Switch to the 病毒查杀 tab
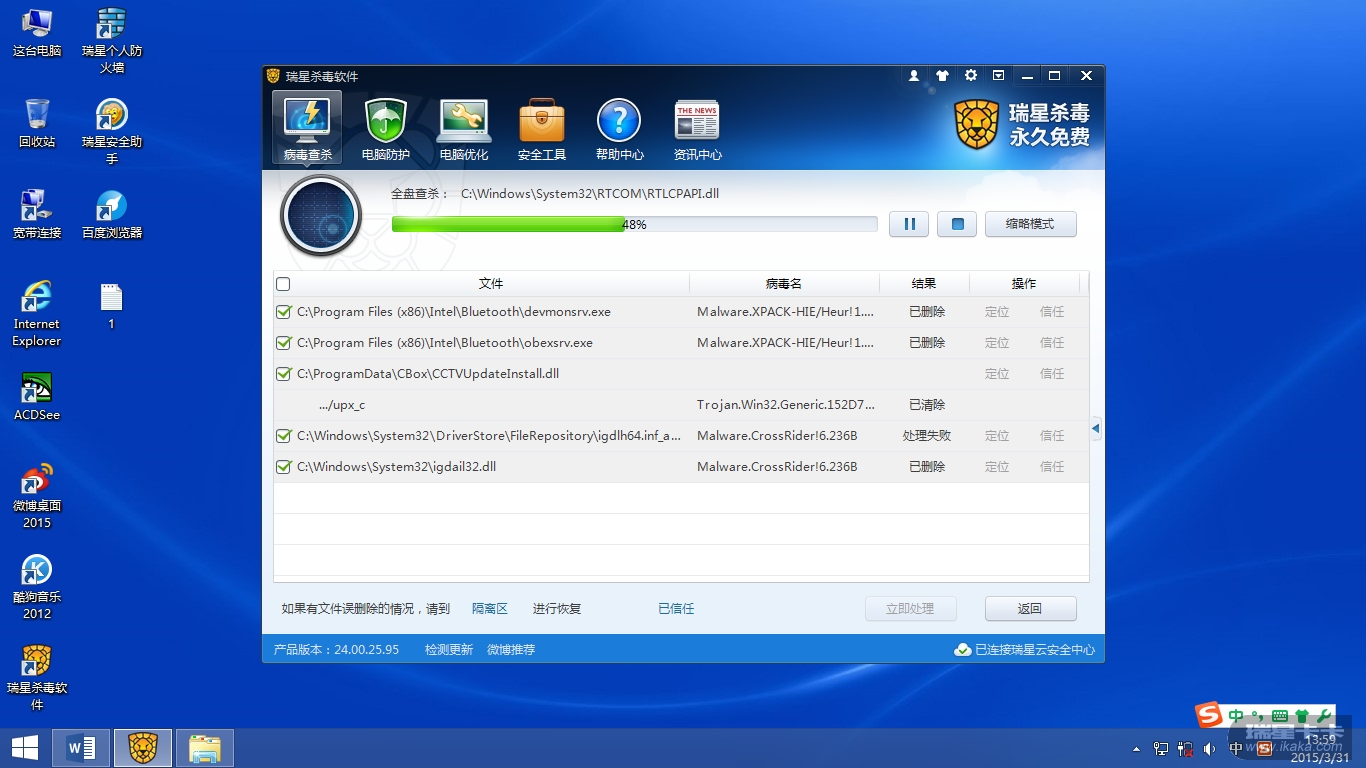The width and height of the screenshot is (1366, 768). (307, 128)
